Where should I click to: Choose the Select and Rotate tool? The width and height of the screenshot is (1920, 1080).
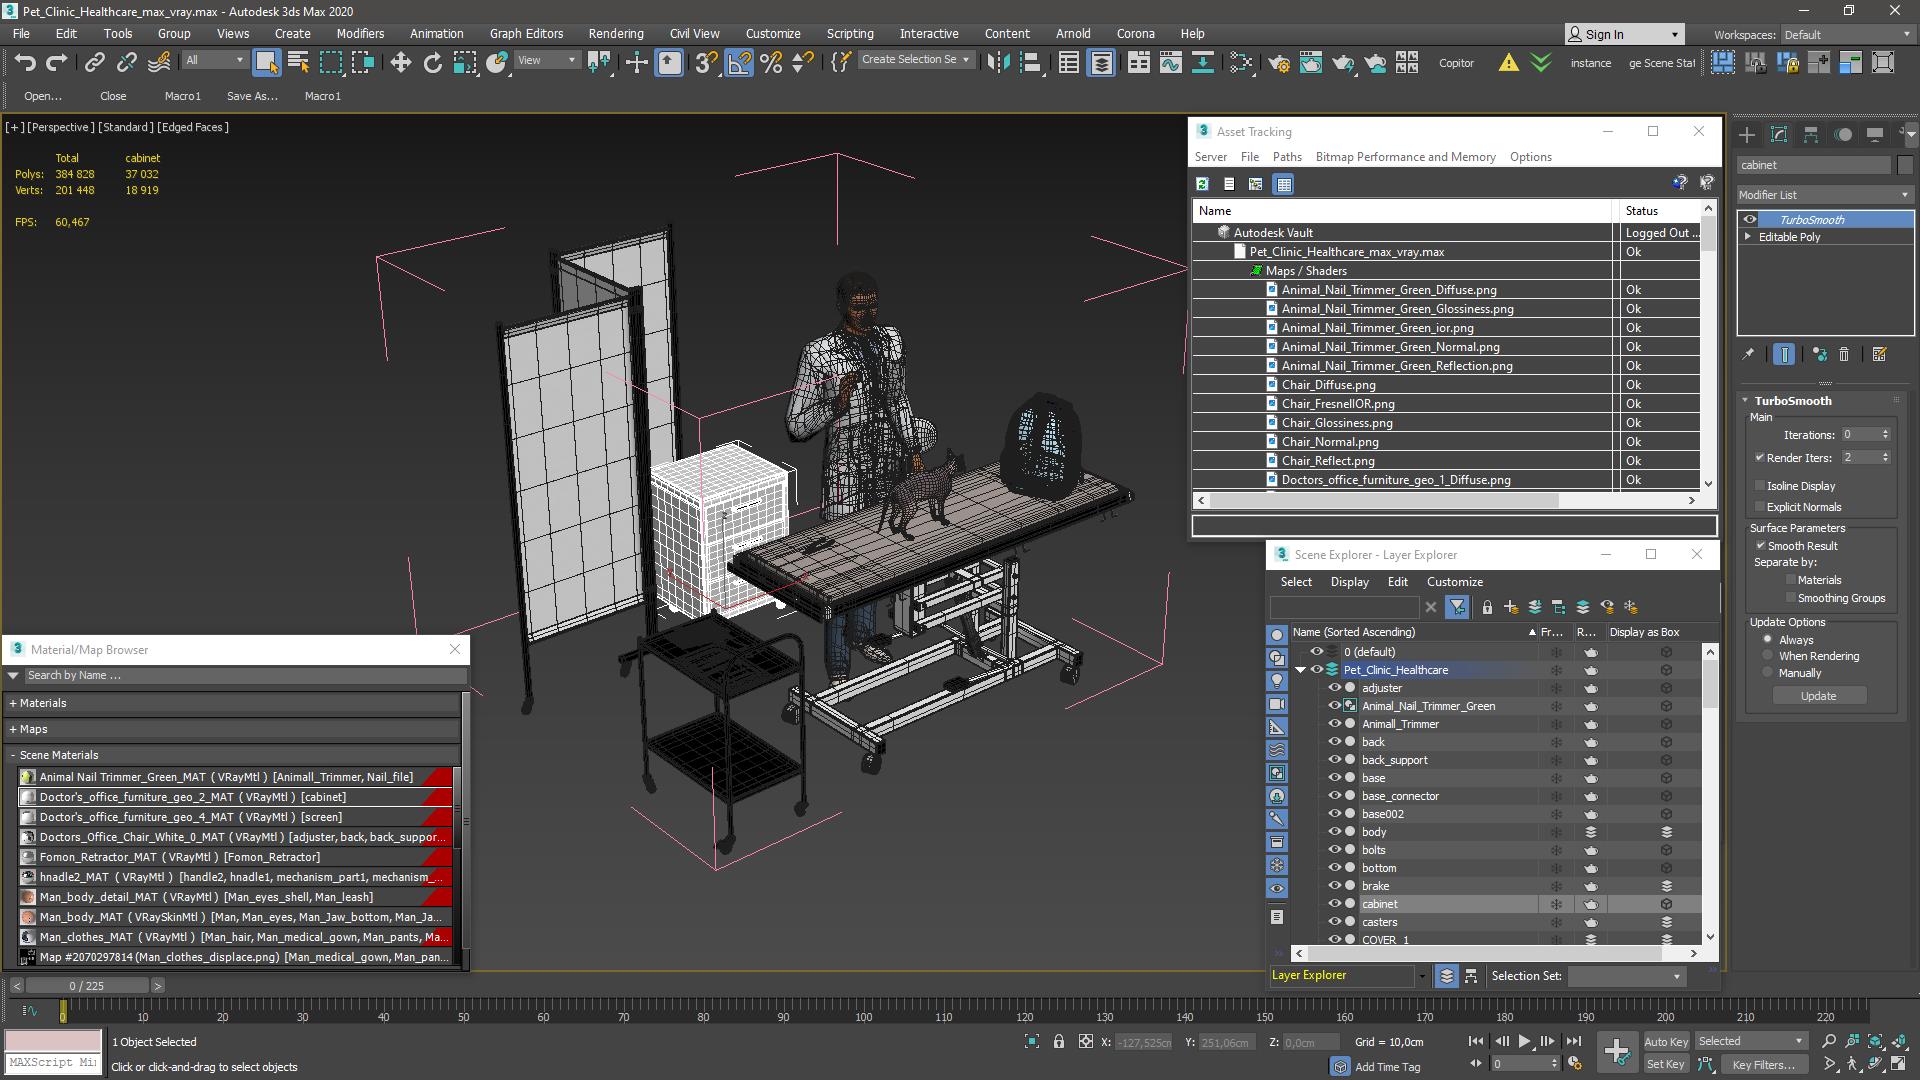pos(432,63)
